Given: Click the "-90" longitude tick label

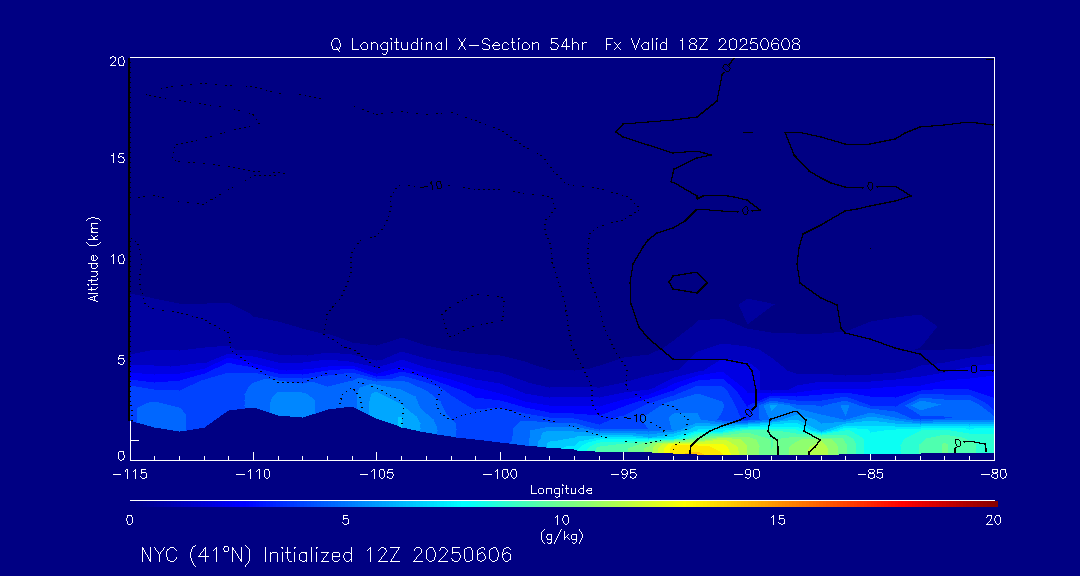Looking at the screenshot, I should pyautogui.click(x=747, y=475).
